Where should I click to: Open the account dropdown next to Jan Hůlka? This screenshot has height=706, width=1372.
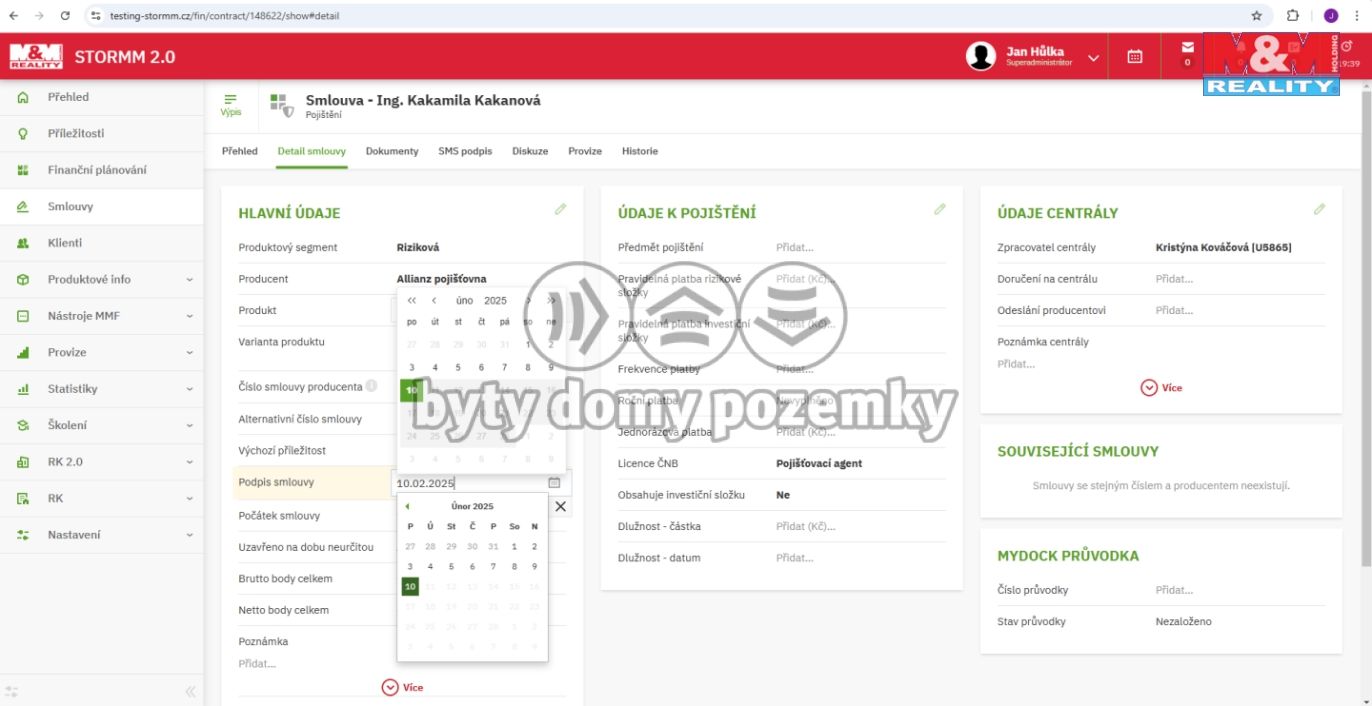click(1093, 57)
